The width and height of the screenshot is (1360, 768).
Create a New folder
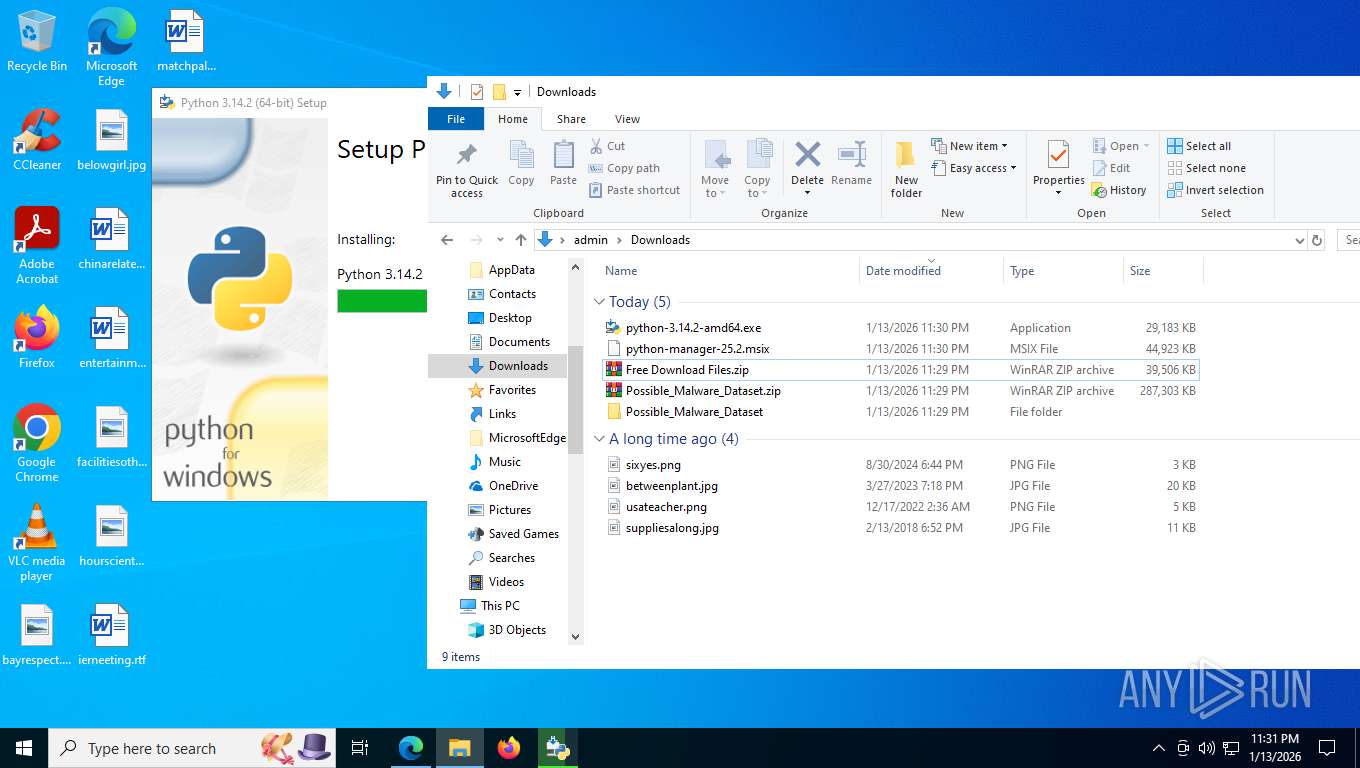coord(906,168)
